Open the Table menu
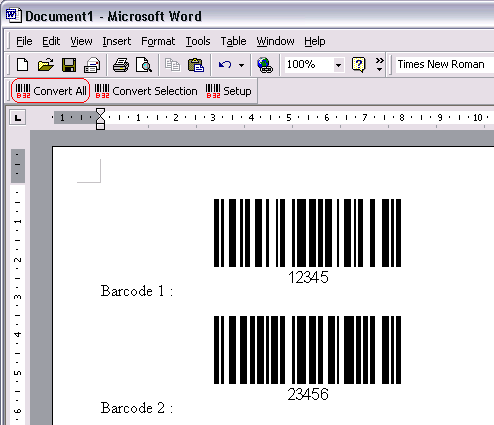This screenshot has height=425, width=494. click(233, 41)
